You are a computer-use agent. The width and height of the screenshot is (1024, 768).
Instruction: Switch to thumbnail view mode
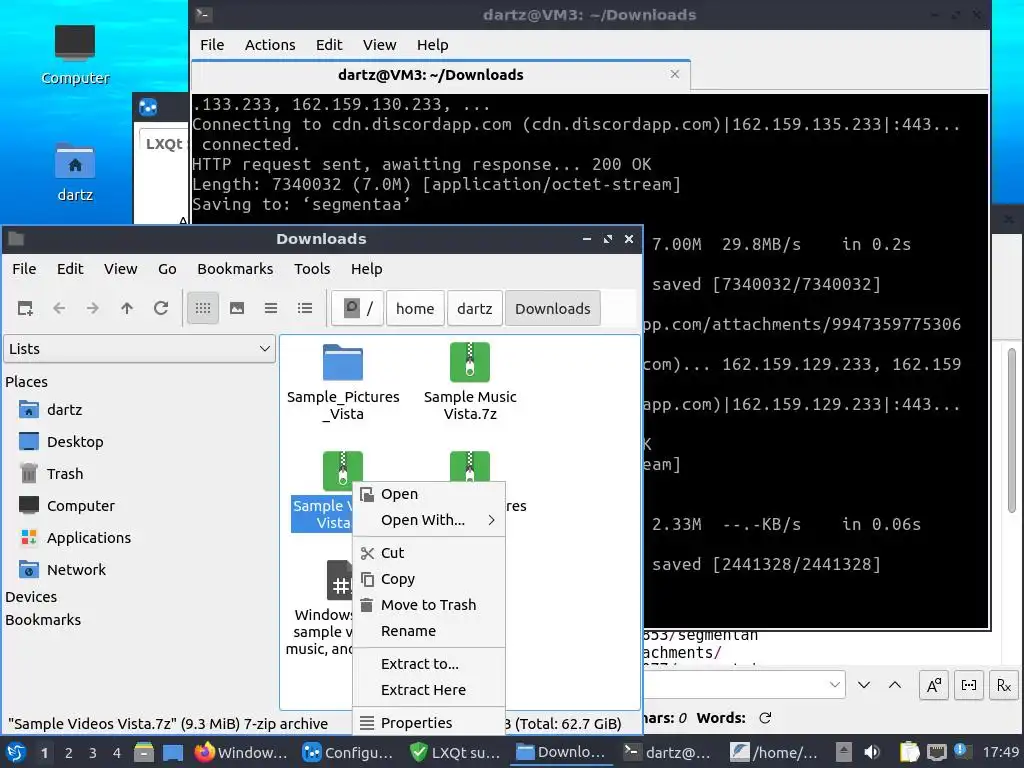(237, 308)
